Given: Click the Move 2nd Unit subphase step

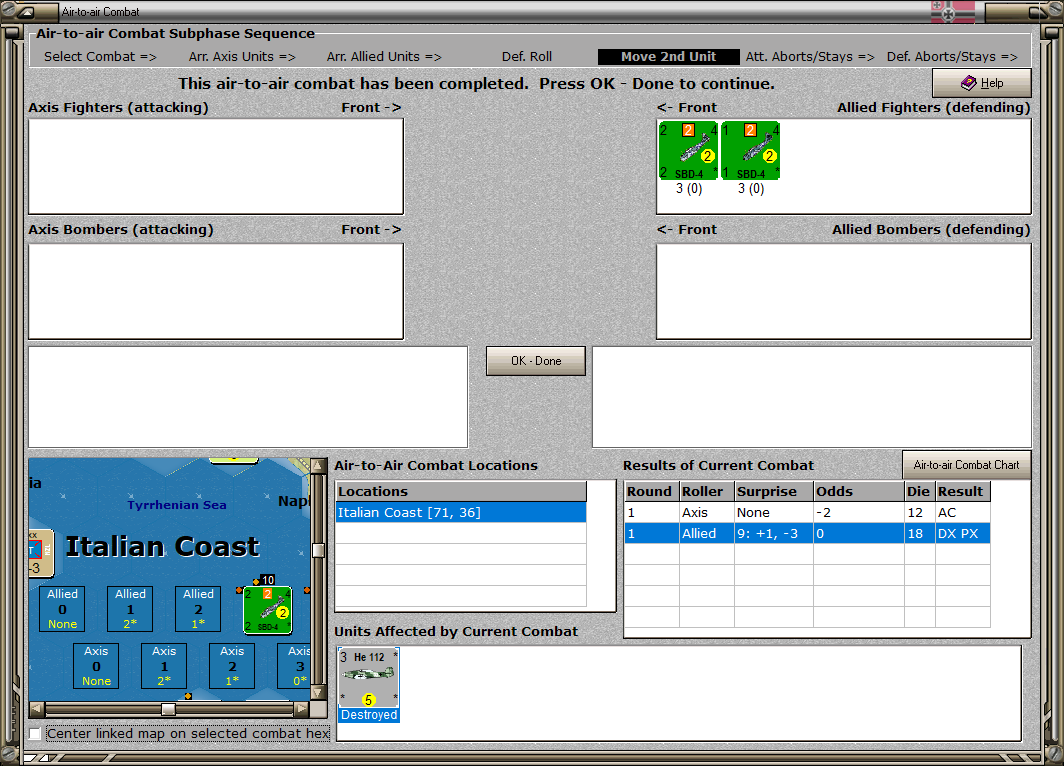Looking at the screenshot, I should pos(668,57).
